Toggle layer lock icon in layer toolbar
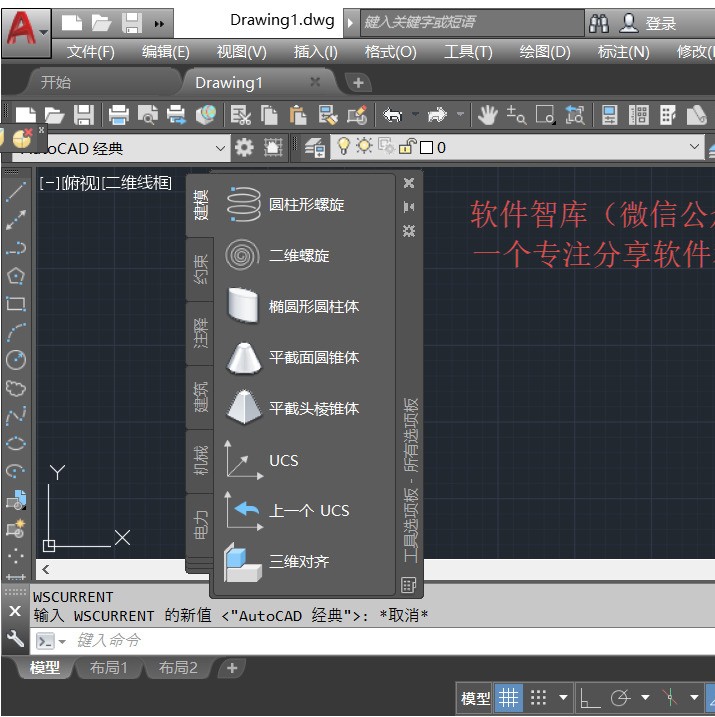Image resolution: width=715 pixels, height=717 pixels. [407, 148]
